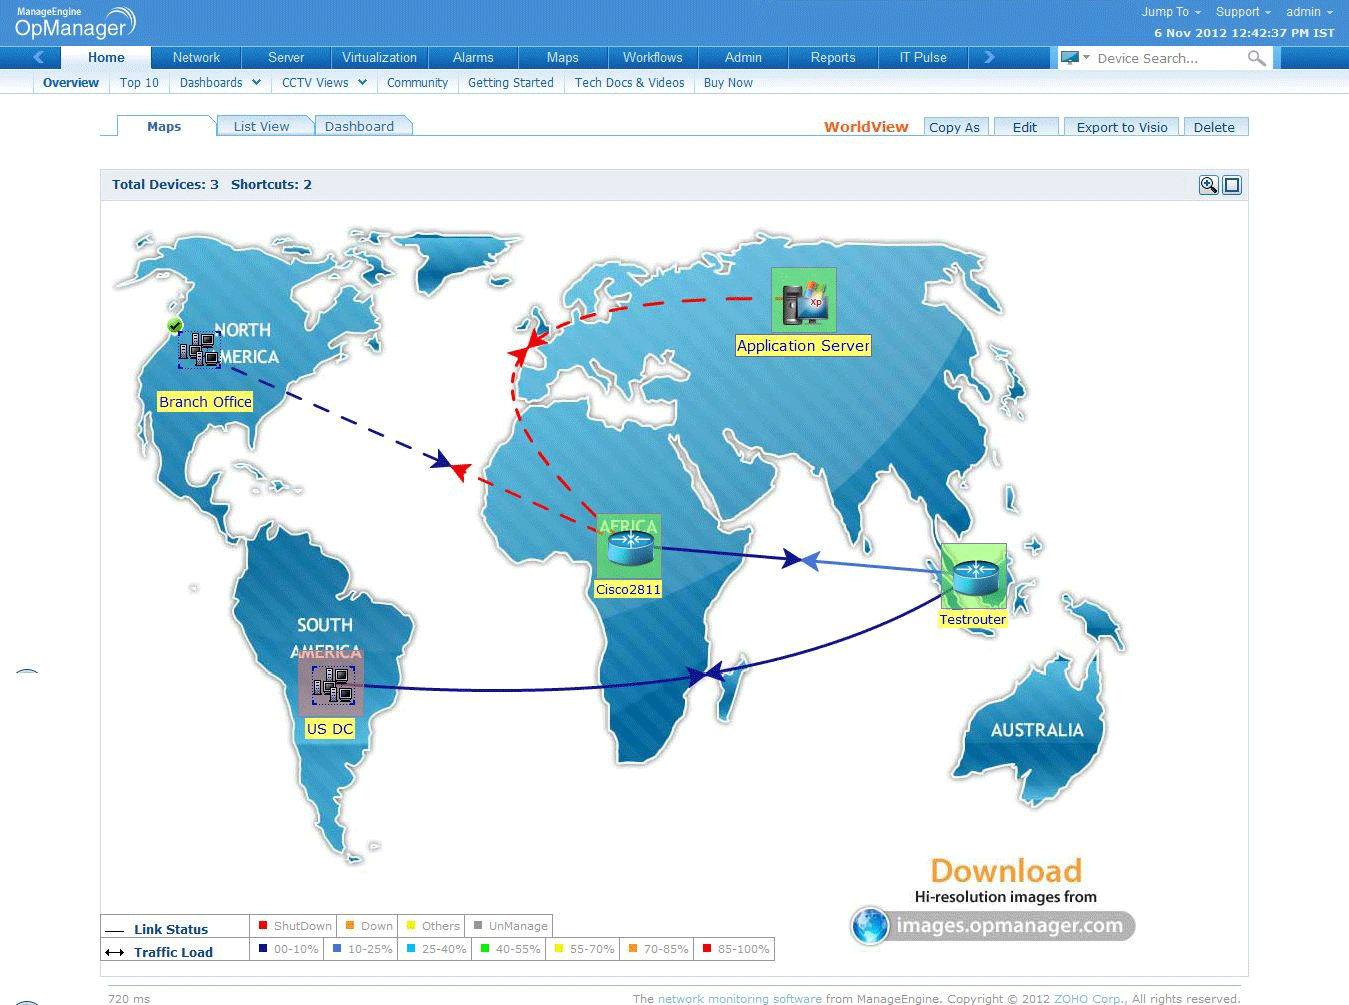Click the ShutDown red legend swatch

pos(263,926)
